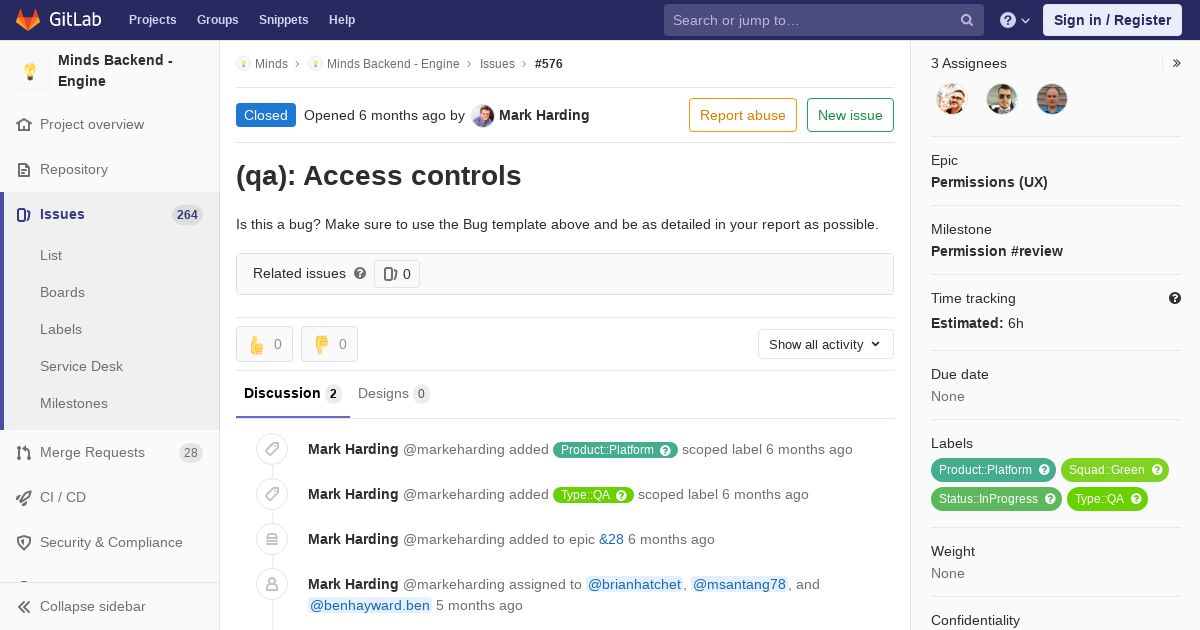This screenshot has width=1200, height=630.
Task: Open the Projects menu
Action: [x=152, y=20]
